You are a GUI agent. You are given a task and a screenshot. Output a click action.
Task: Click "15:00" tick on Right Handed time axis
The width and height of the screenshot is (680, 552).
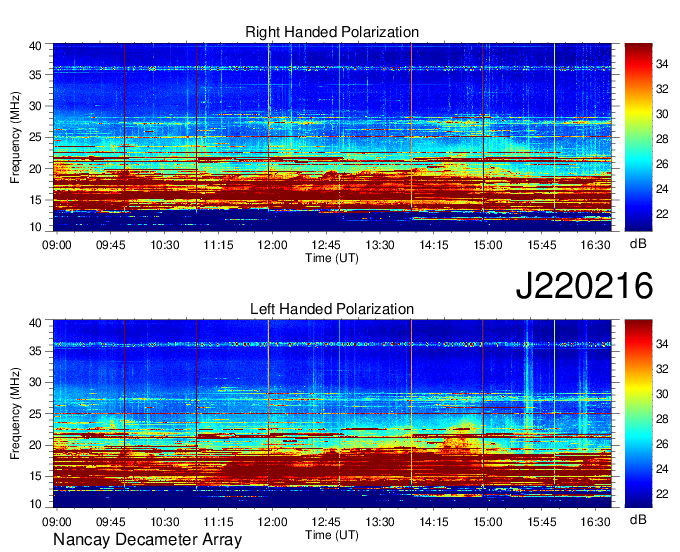click(488, 245)
